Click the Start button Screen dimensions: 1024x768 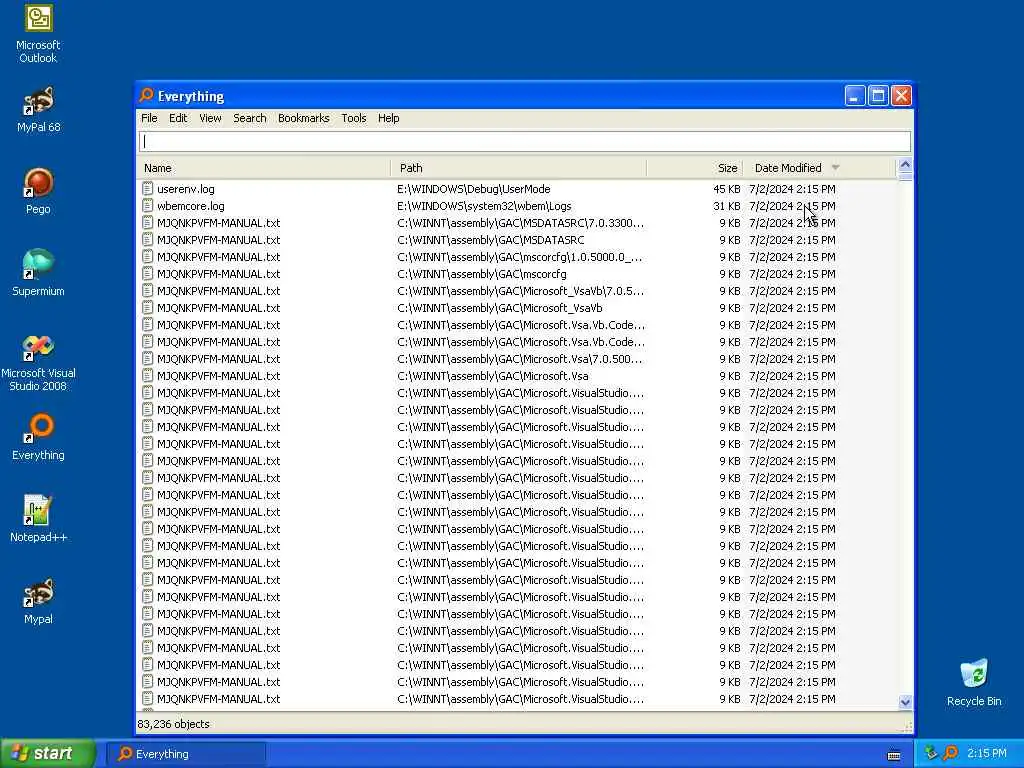(x=47, y=754)
